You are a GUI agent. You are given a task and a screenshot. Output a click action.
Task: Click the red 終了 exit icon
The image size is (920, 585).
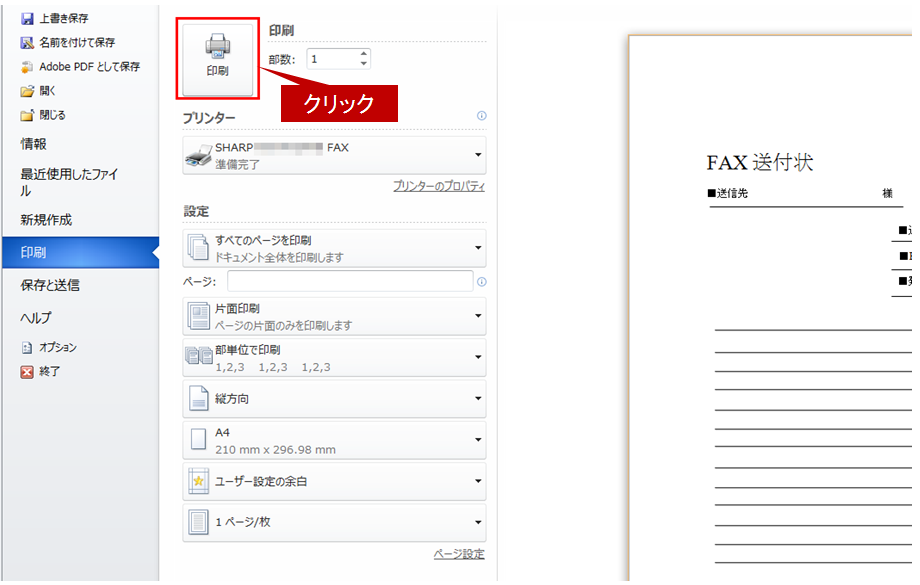coord(27,371)
